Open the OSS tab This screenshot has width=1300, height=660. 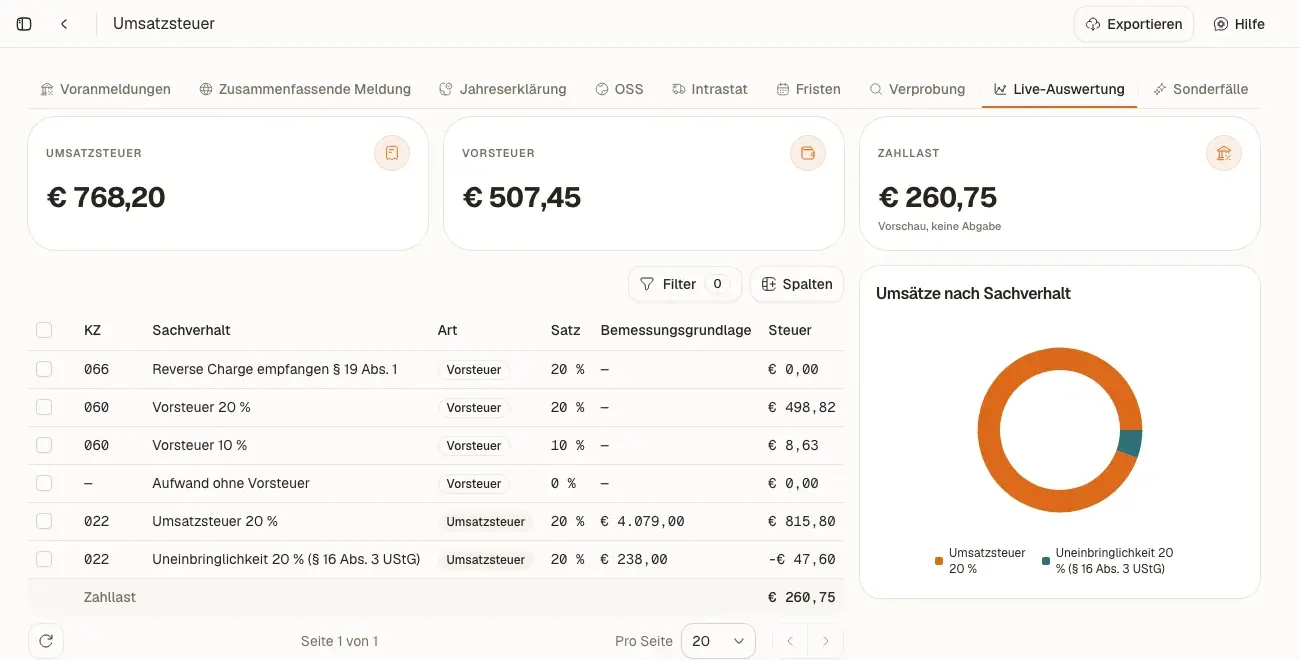click(619, 89)
